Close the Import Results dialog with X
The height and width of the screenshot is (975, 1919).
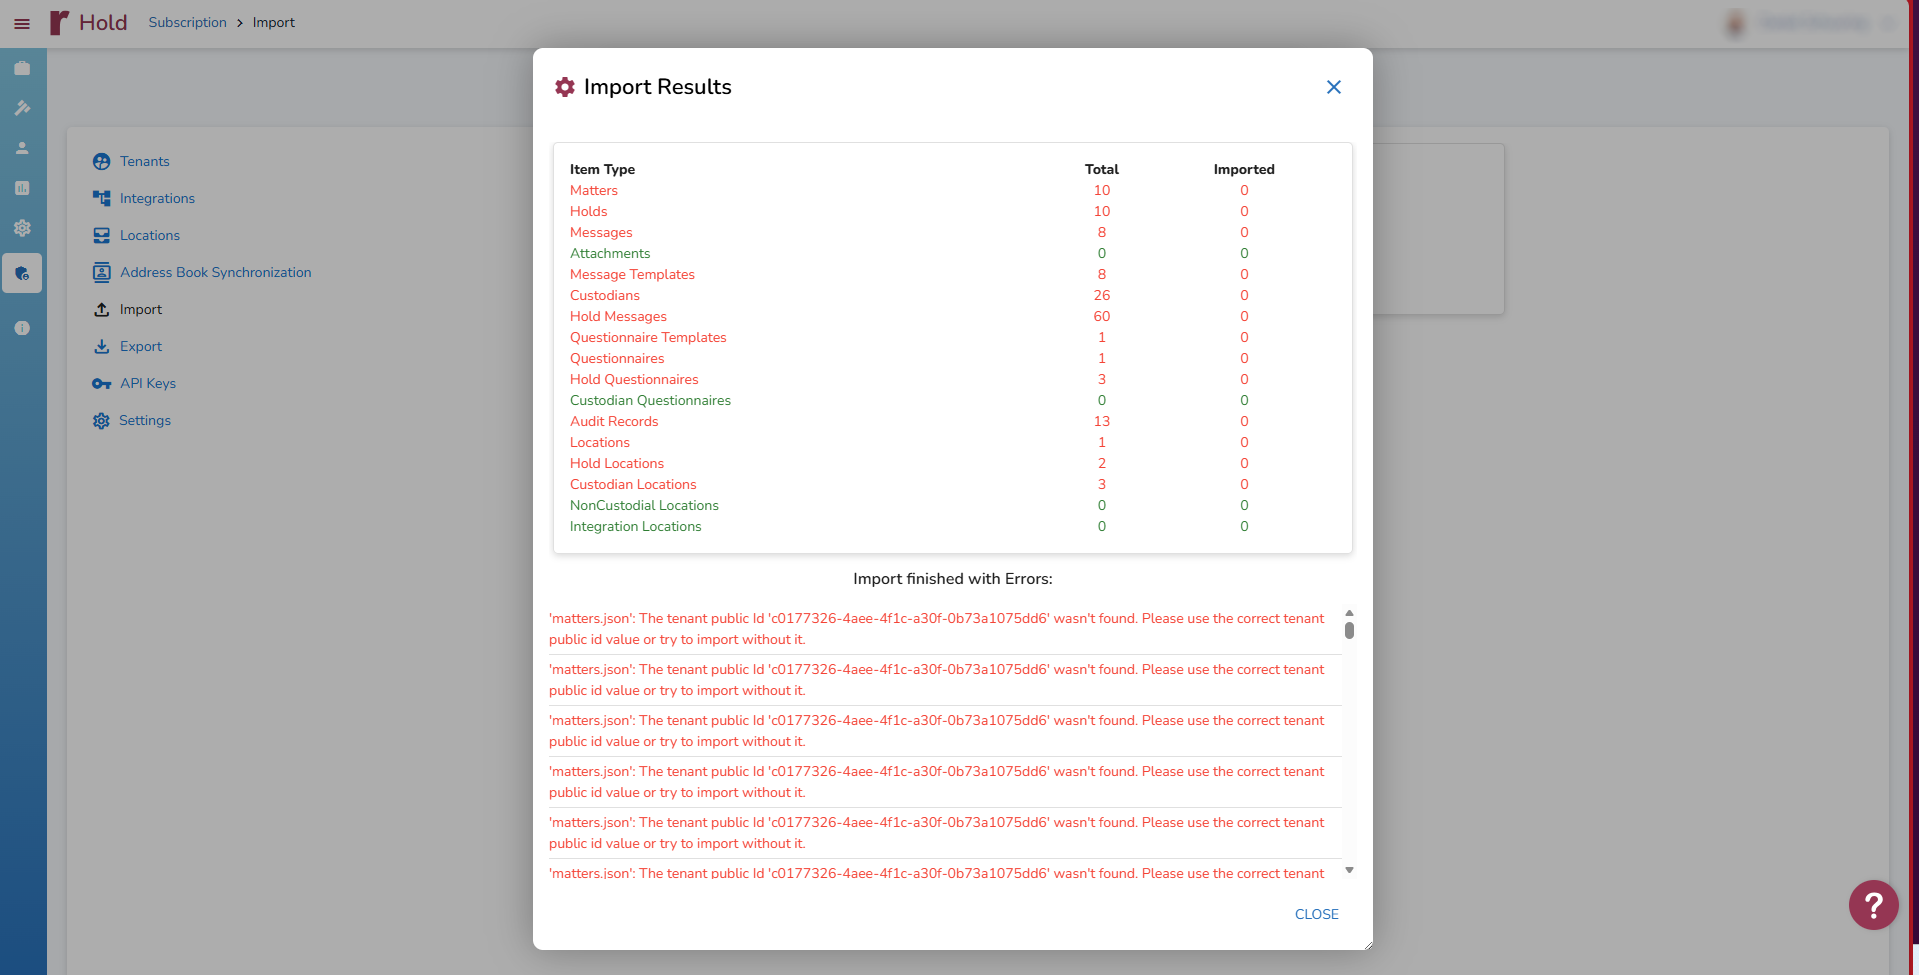tap(1333, 87)
